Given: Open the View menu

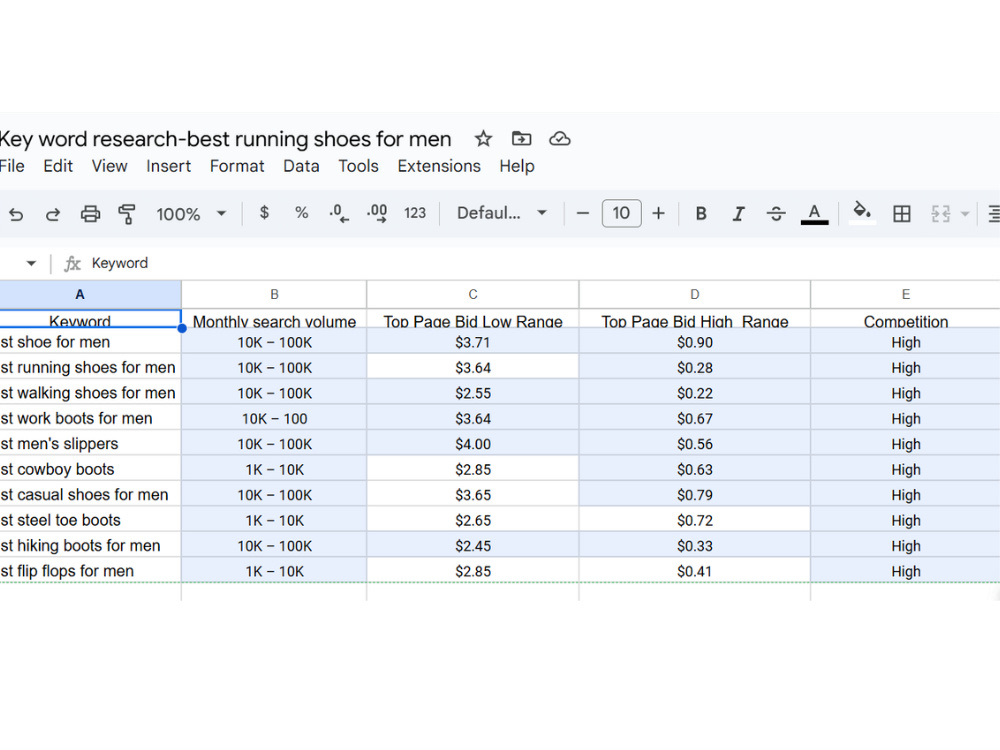Looking at the screenshot, I should click(109, 166).
